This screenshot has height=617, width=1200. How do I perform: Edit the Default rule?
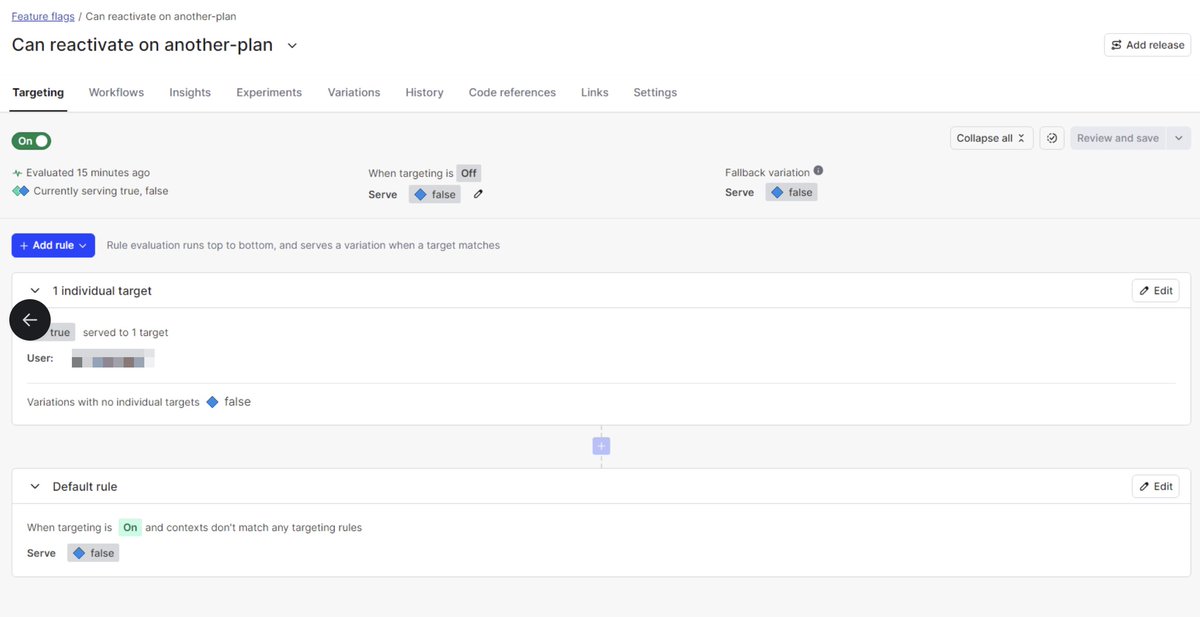1156,487
